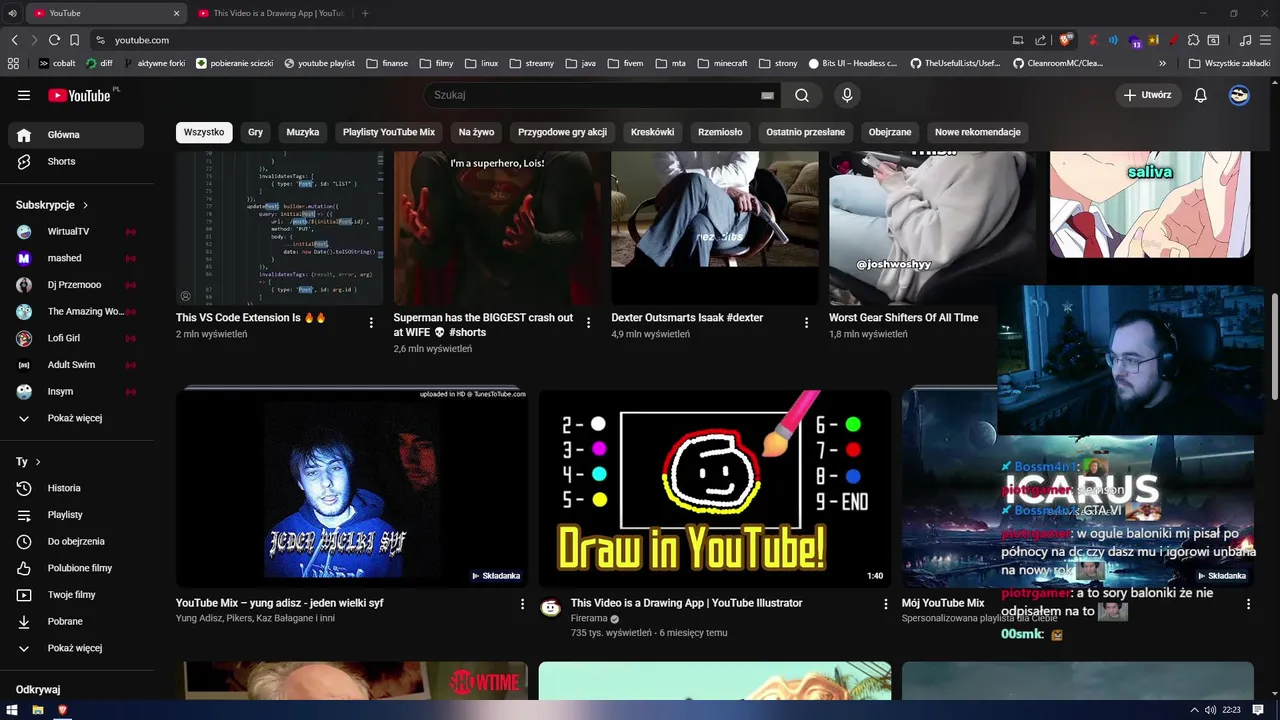Open the 'streamy' bookmarks folder
The image size is (1280, 720).
[x=532, y=63]
